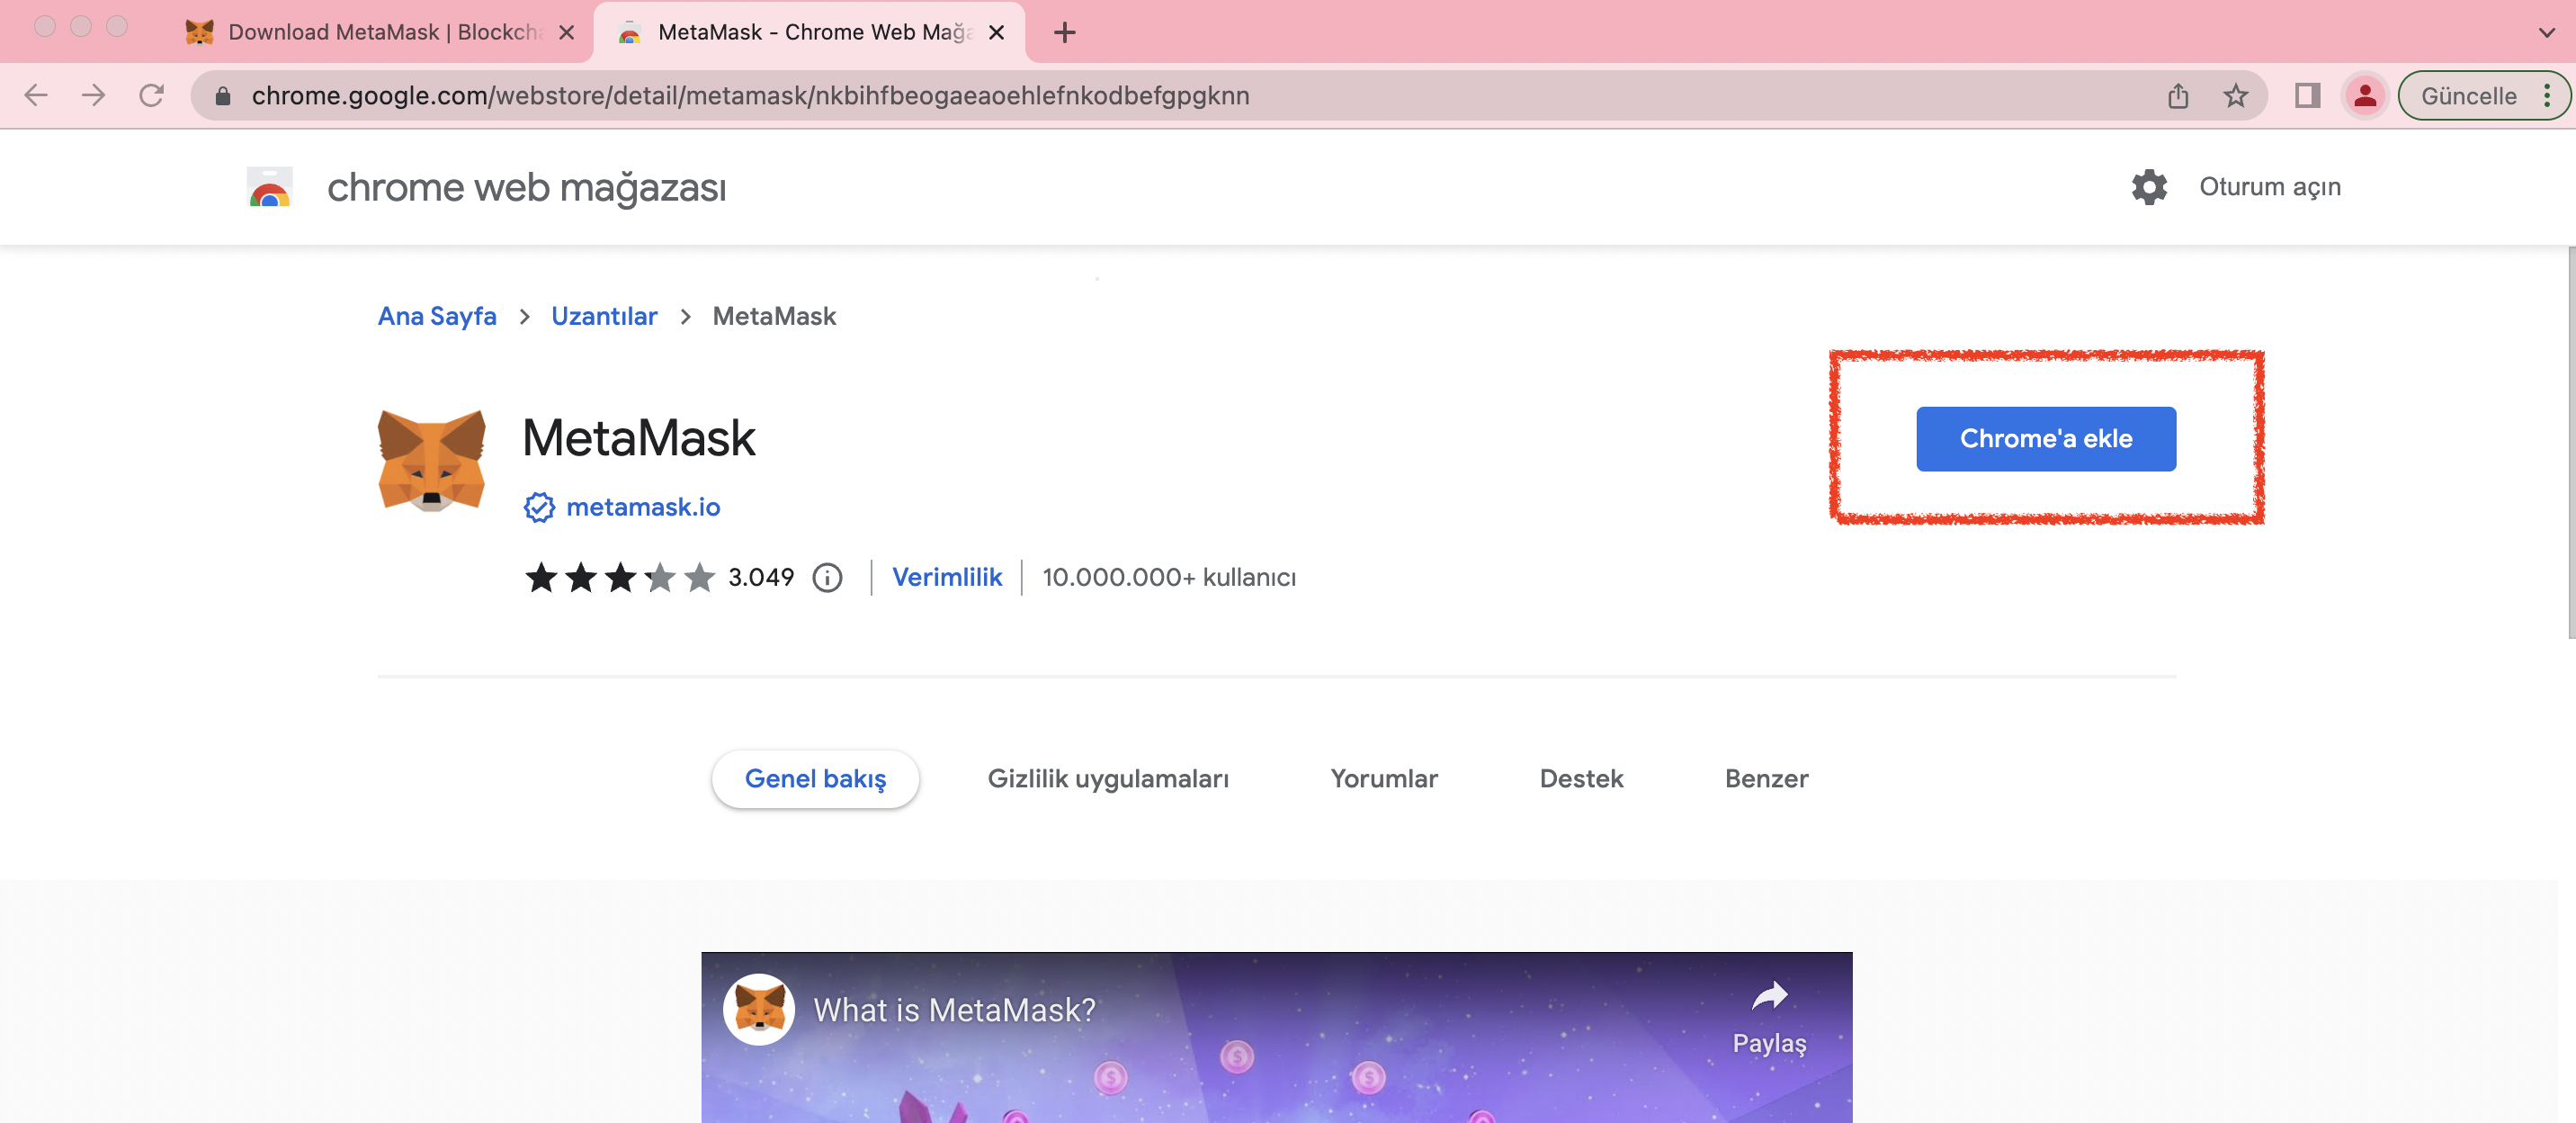Open the Gizlilik uygulamaları tab
Viewport: 2576px width, 1123px height.
1108,779
